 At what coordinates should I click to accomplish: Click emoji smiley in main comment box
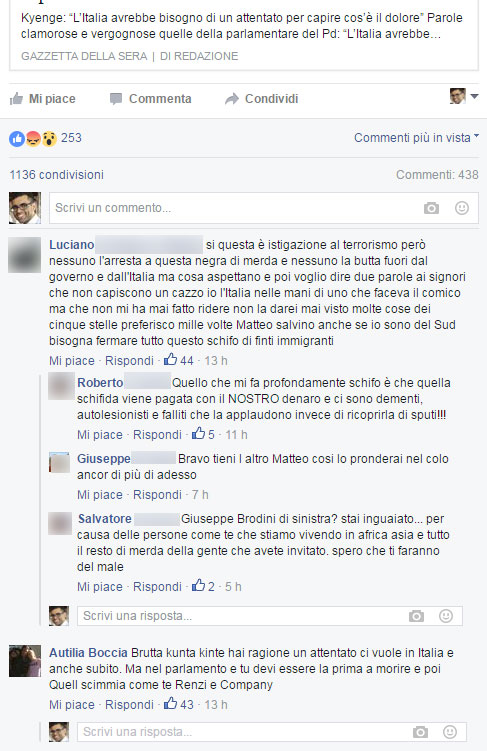462,208
